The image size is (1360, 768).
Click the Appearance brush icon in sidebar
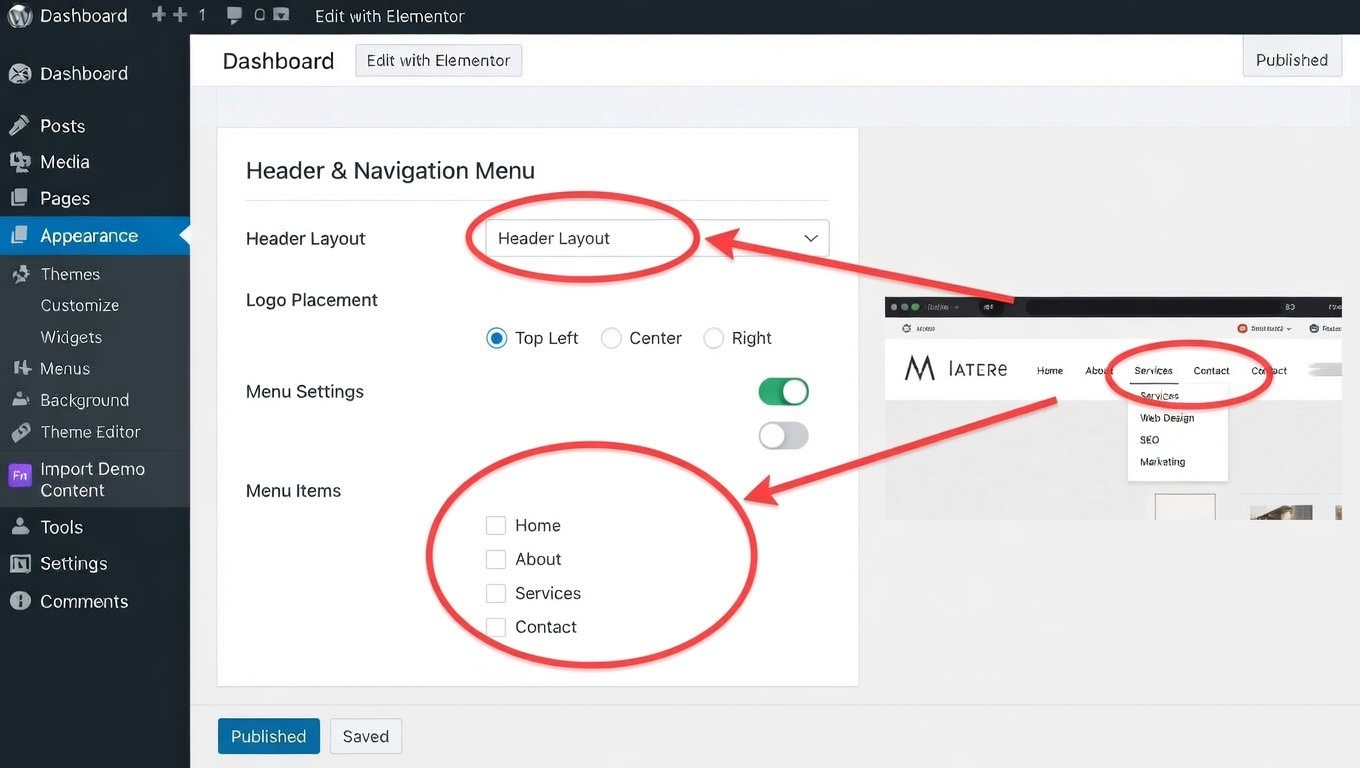coord(19,236)
